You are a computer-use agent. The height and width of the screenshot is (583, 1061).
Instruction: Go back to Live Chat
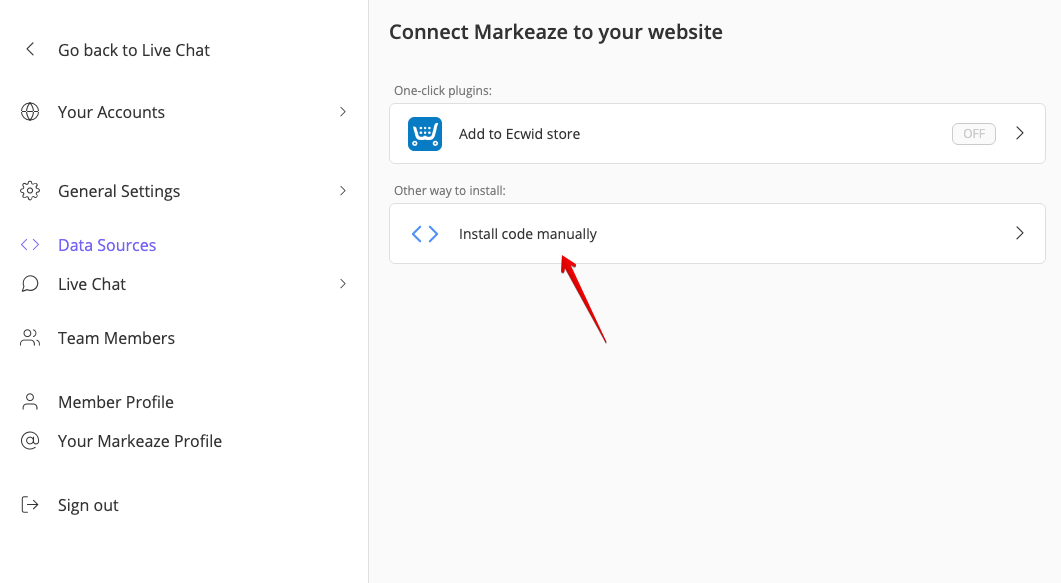[x=134, y=50]
